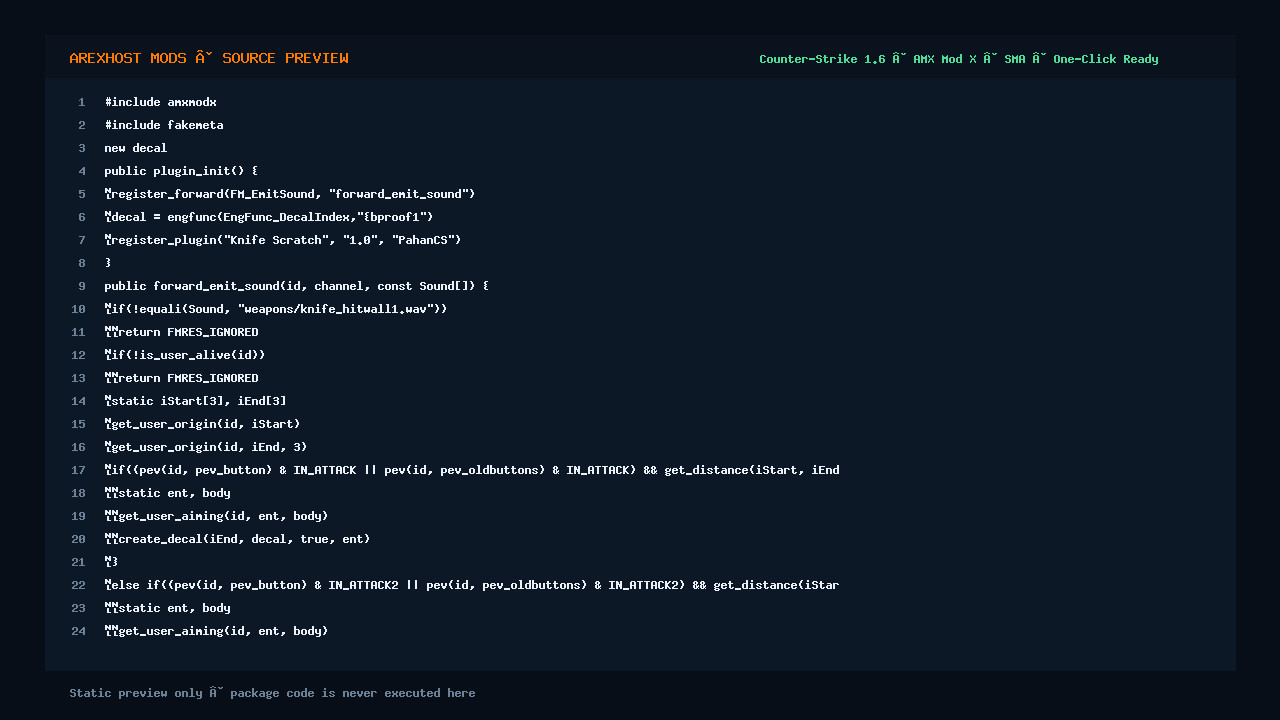Click the 'create_decal(iEnd, decal, true, ent)' line
Viewport: 1280px width, 720px height.
tap(237, 539)
